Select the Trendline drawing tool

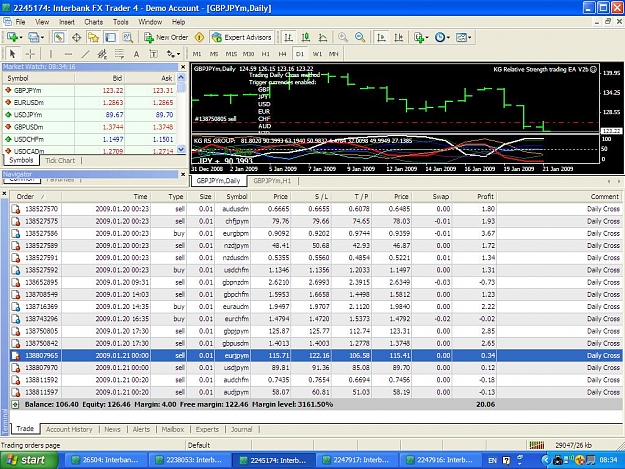pyautogui.click(x=85, y=54)
